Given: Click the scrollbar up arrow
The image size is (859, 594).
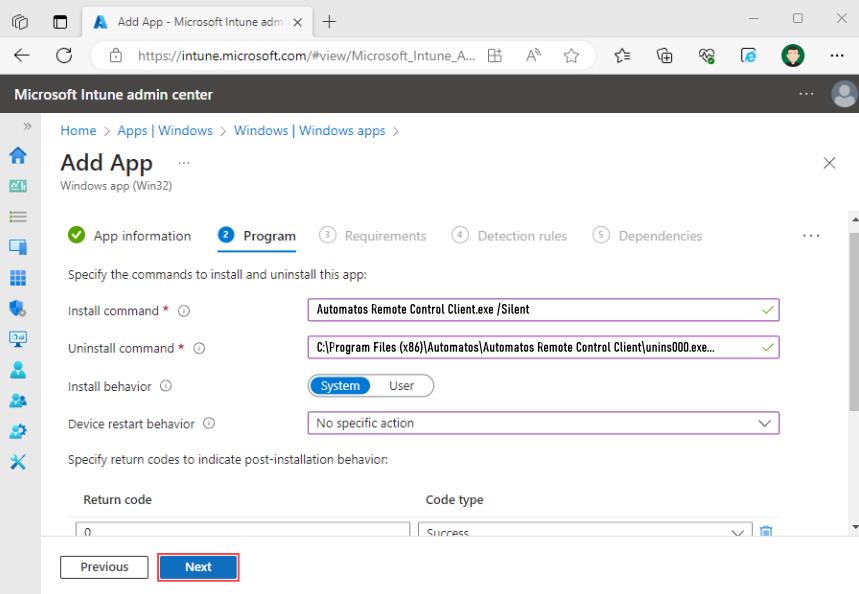Looking at the screenshot, I should pos(855,219).
